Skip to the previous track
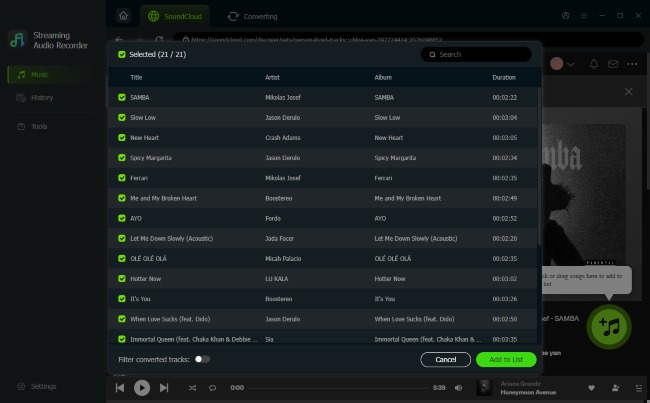The height and width of the screenshot is (403, 650). [120, 388]
